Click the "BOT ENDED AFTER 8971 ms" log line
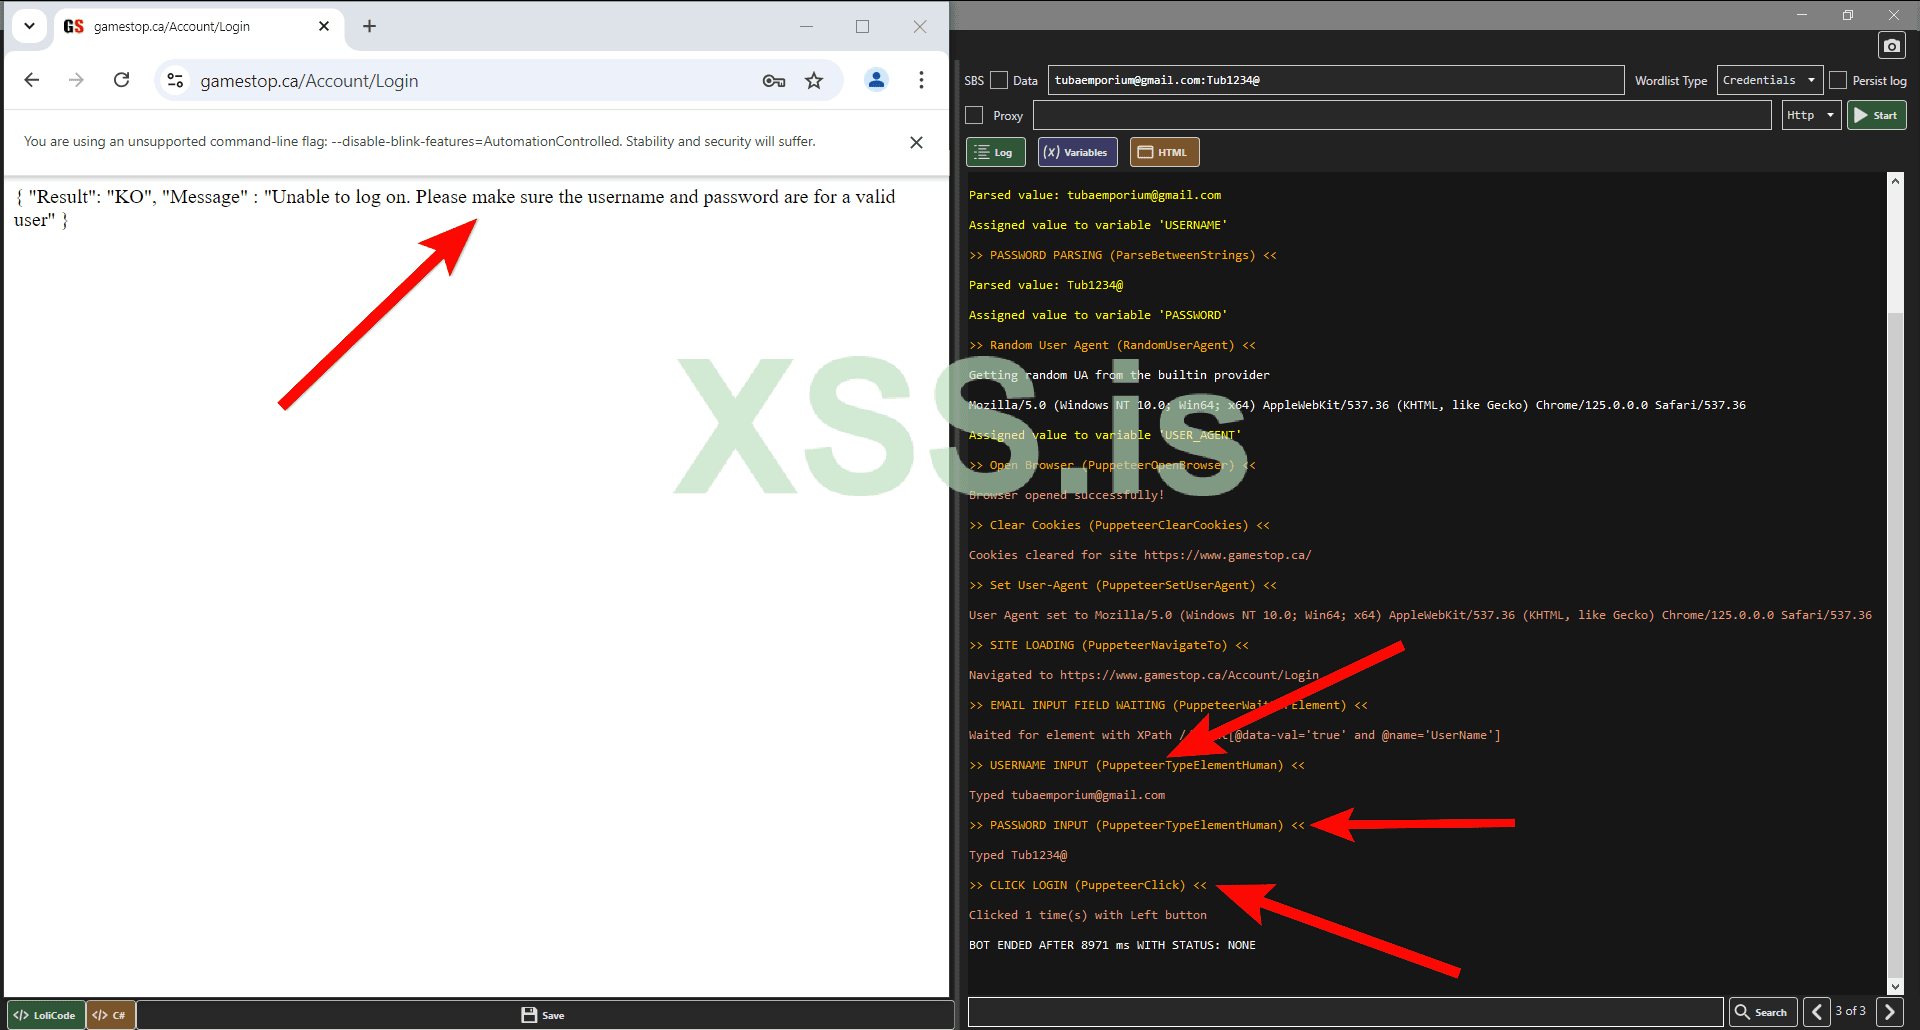Image resolution: width=1920 pixels, height=1030 pixels. pos(1112,945)
